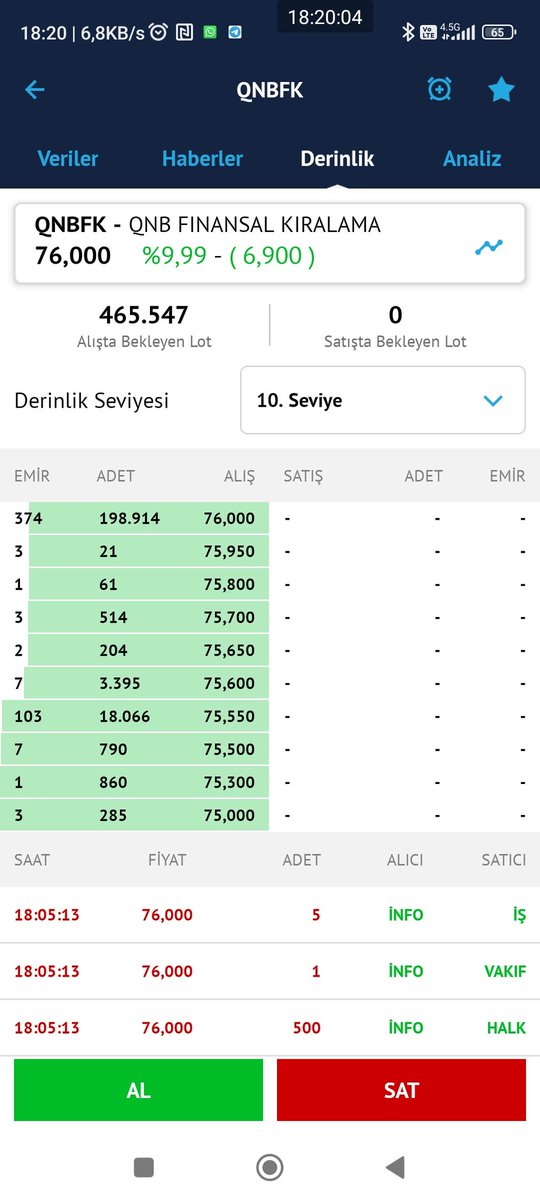This screenshot has width=540, height=1200.
Task: Switch to the Veriler tab
Action: coord(67,158)
